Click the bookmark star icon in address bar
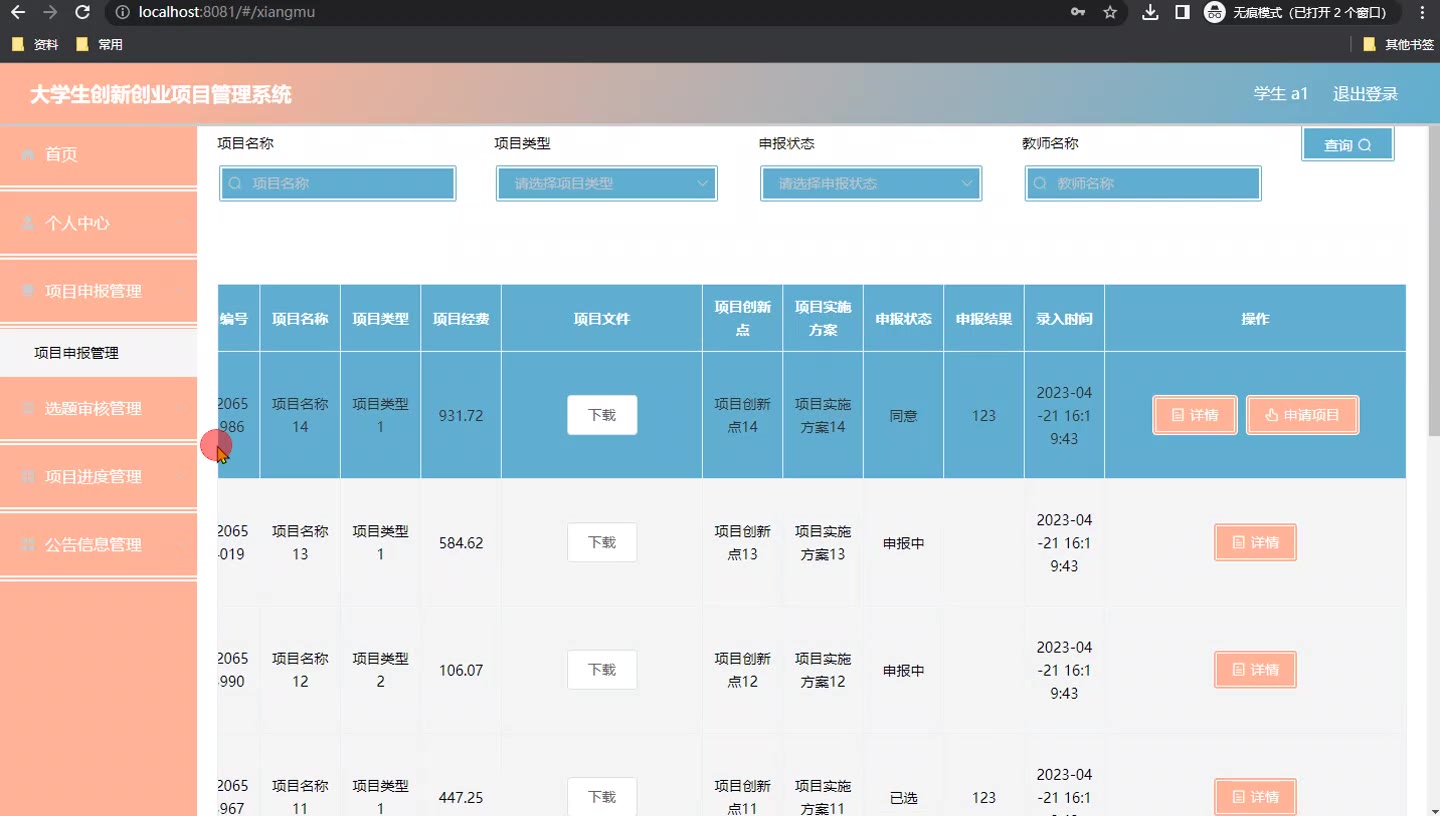Viewport: 1440px width, 816px height. click(x=1109, y=13)
